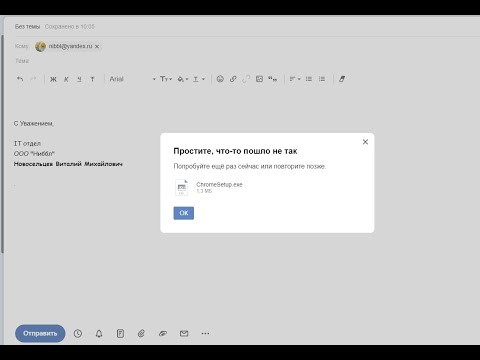Open the font size Tт dropdown

[166, 79]
